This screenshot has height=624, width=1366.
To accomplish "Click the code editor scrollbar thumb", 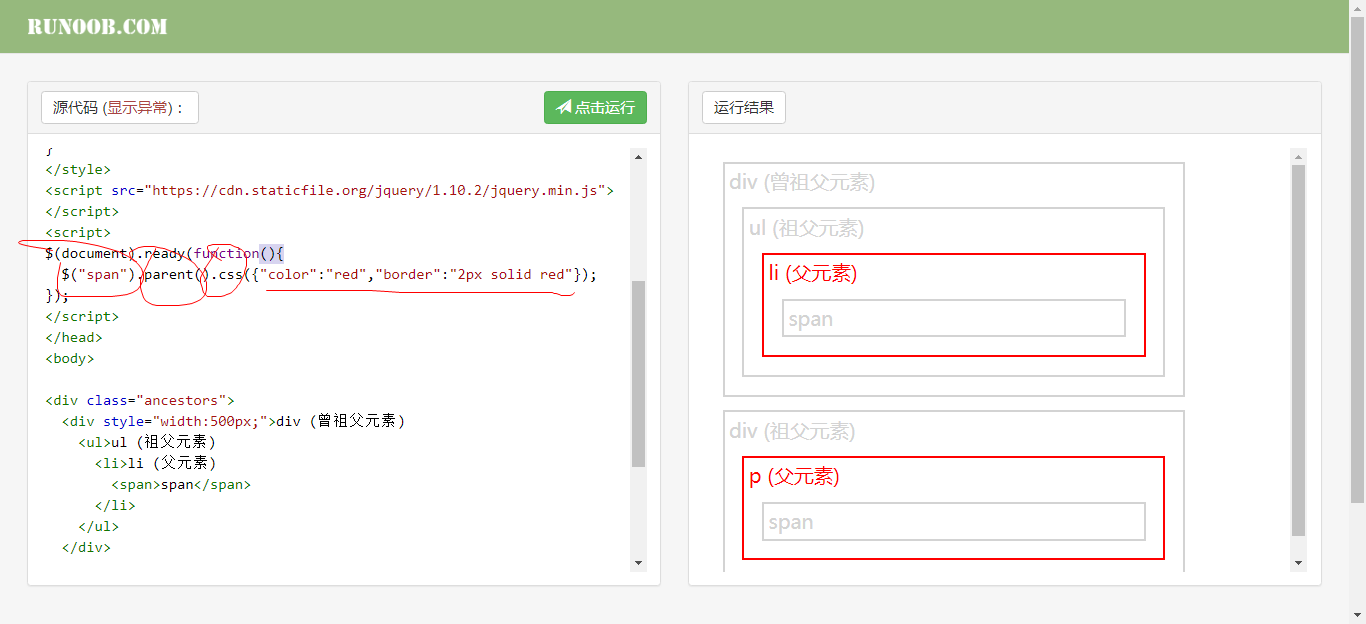I will (x=639, y=373).
